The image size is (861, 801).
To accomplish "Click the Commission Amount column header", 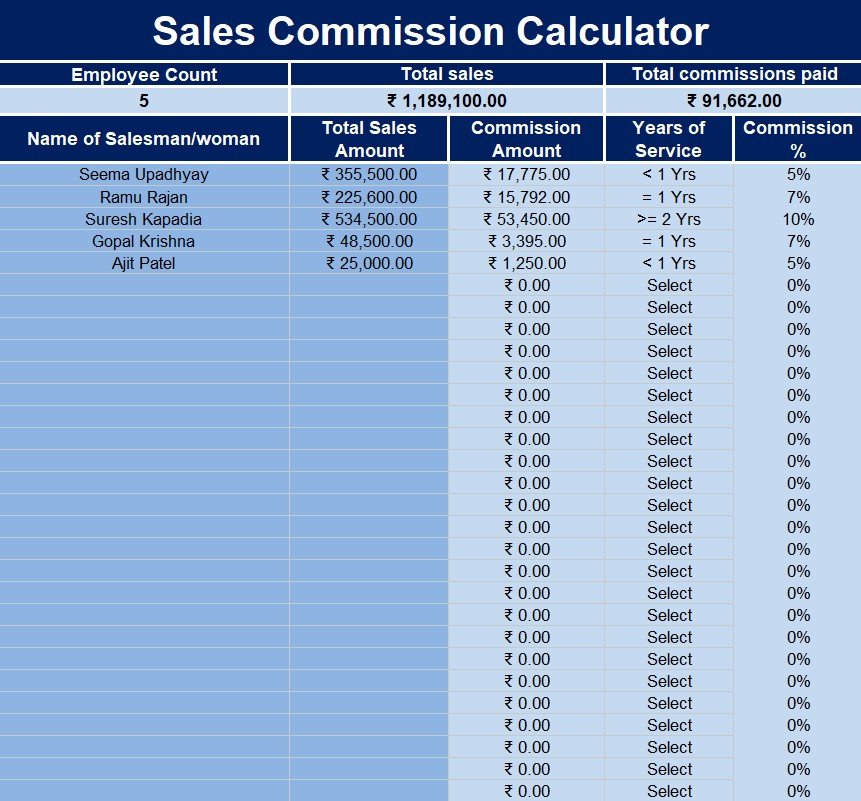I will (x=526, y=139).
